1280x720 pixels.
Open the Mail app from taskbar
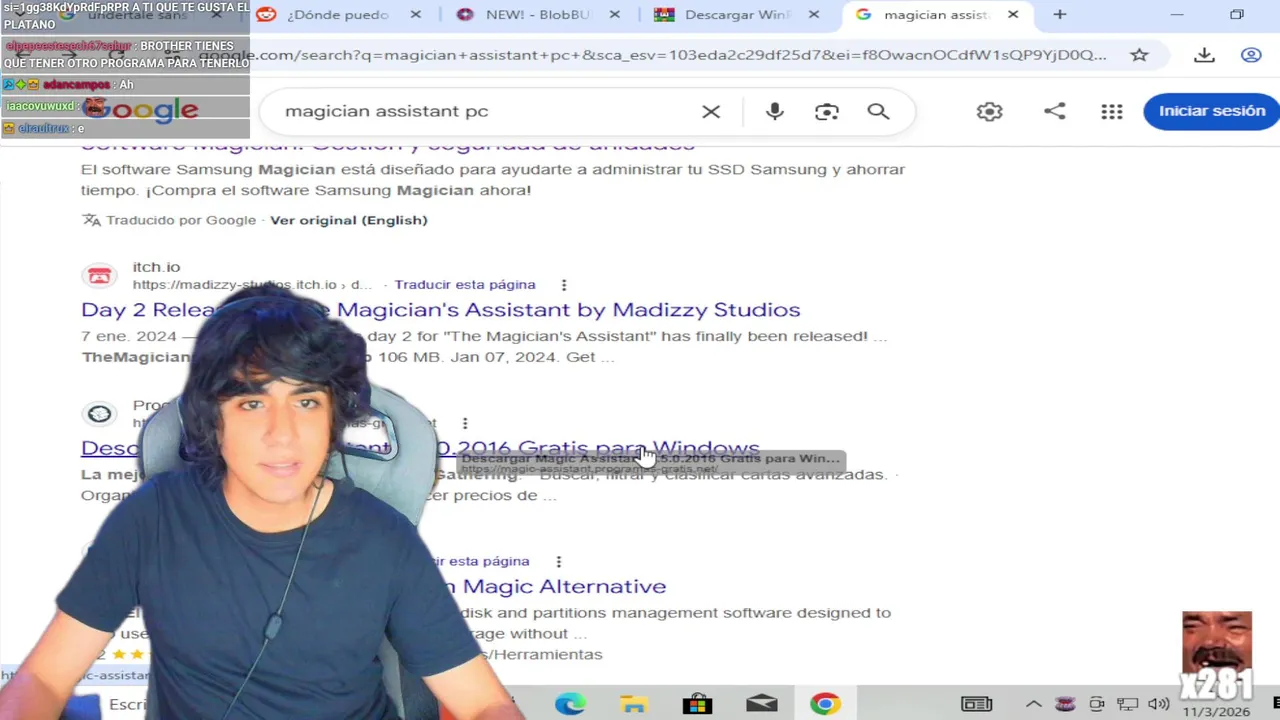pos(761,704)
